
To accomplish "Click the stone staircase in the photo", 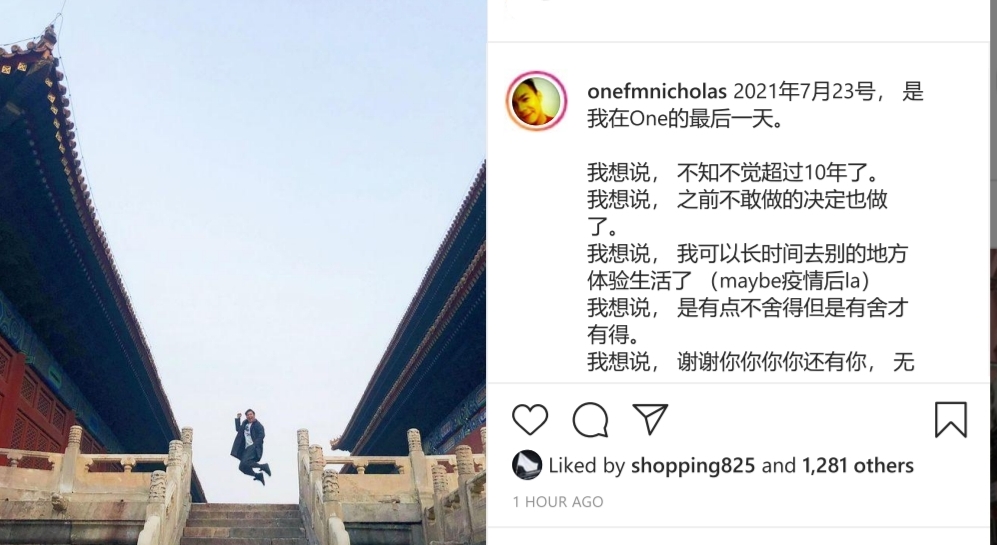I will click(x=243, y=523).
